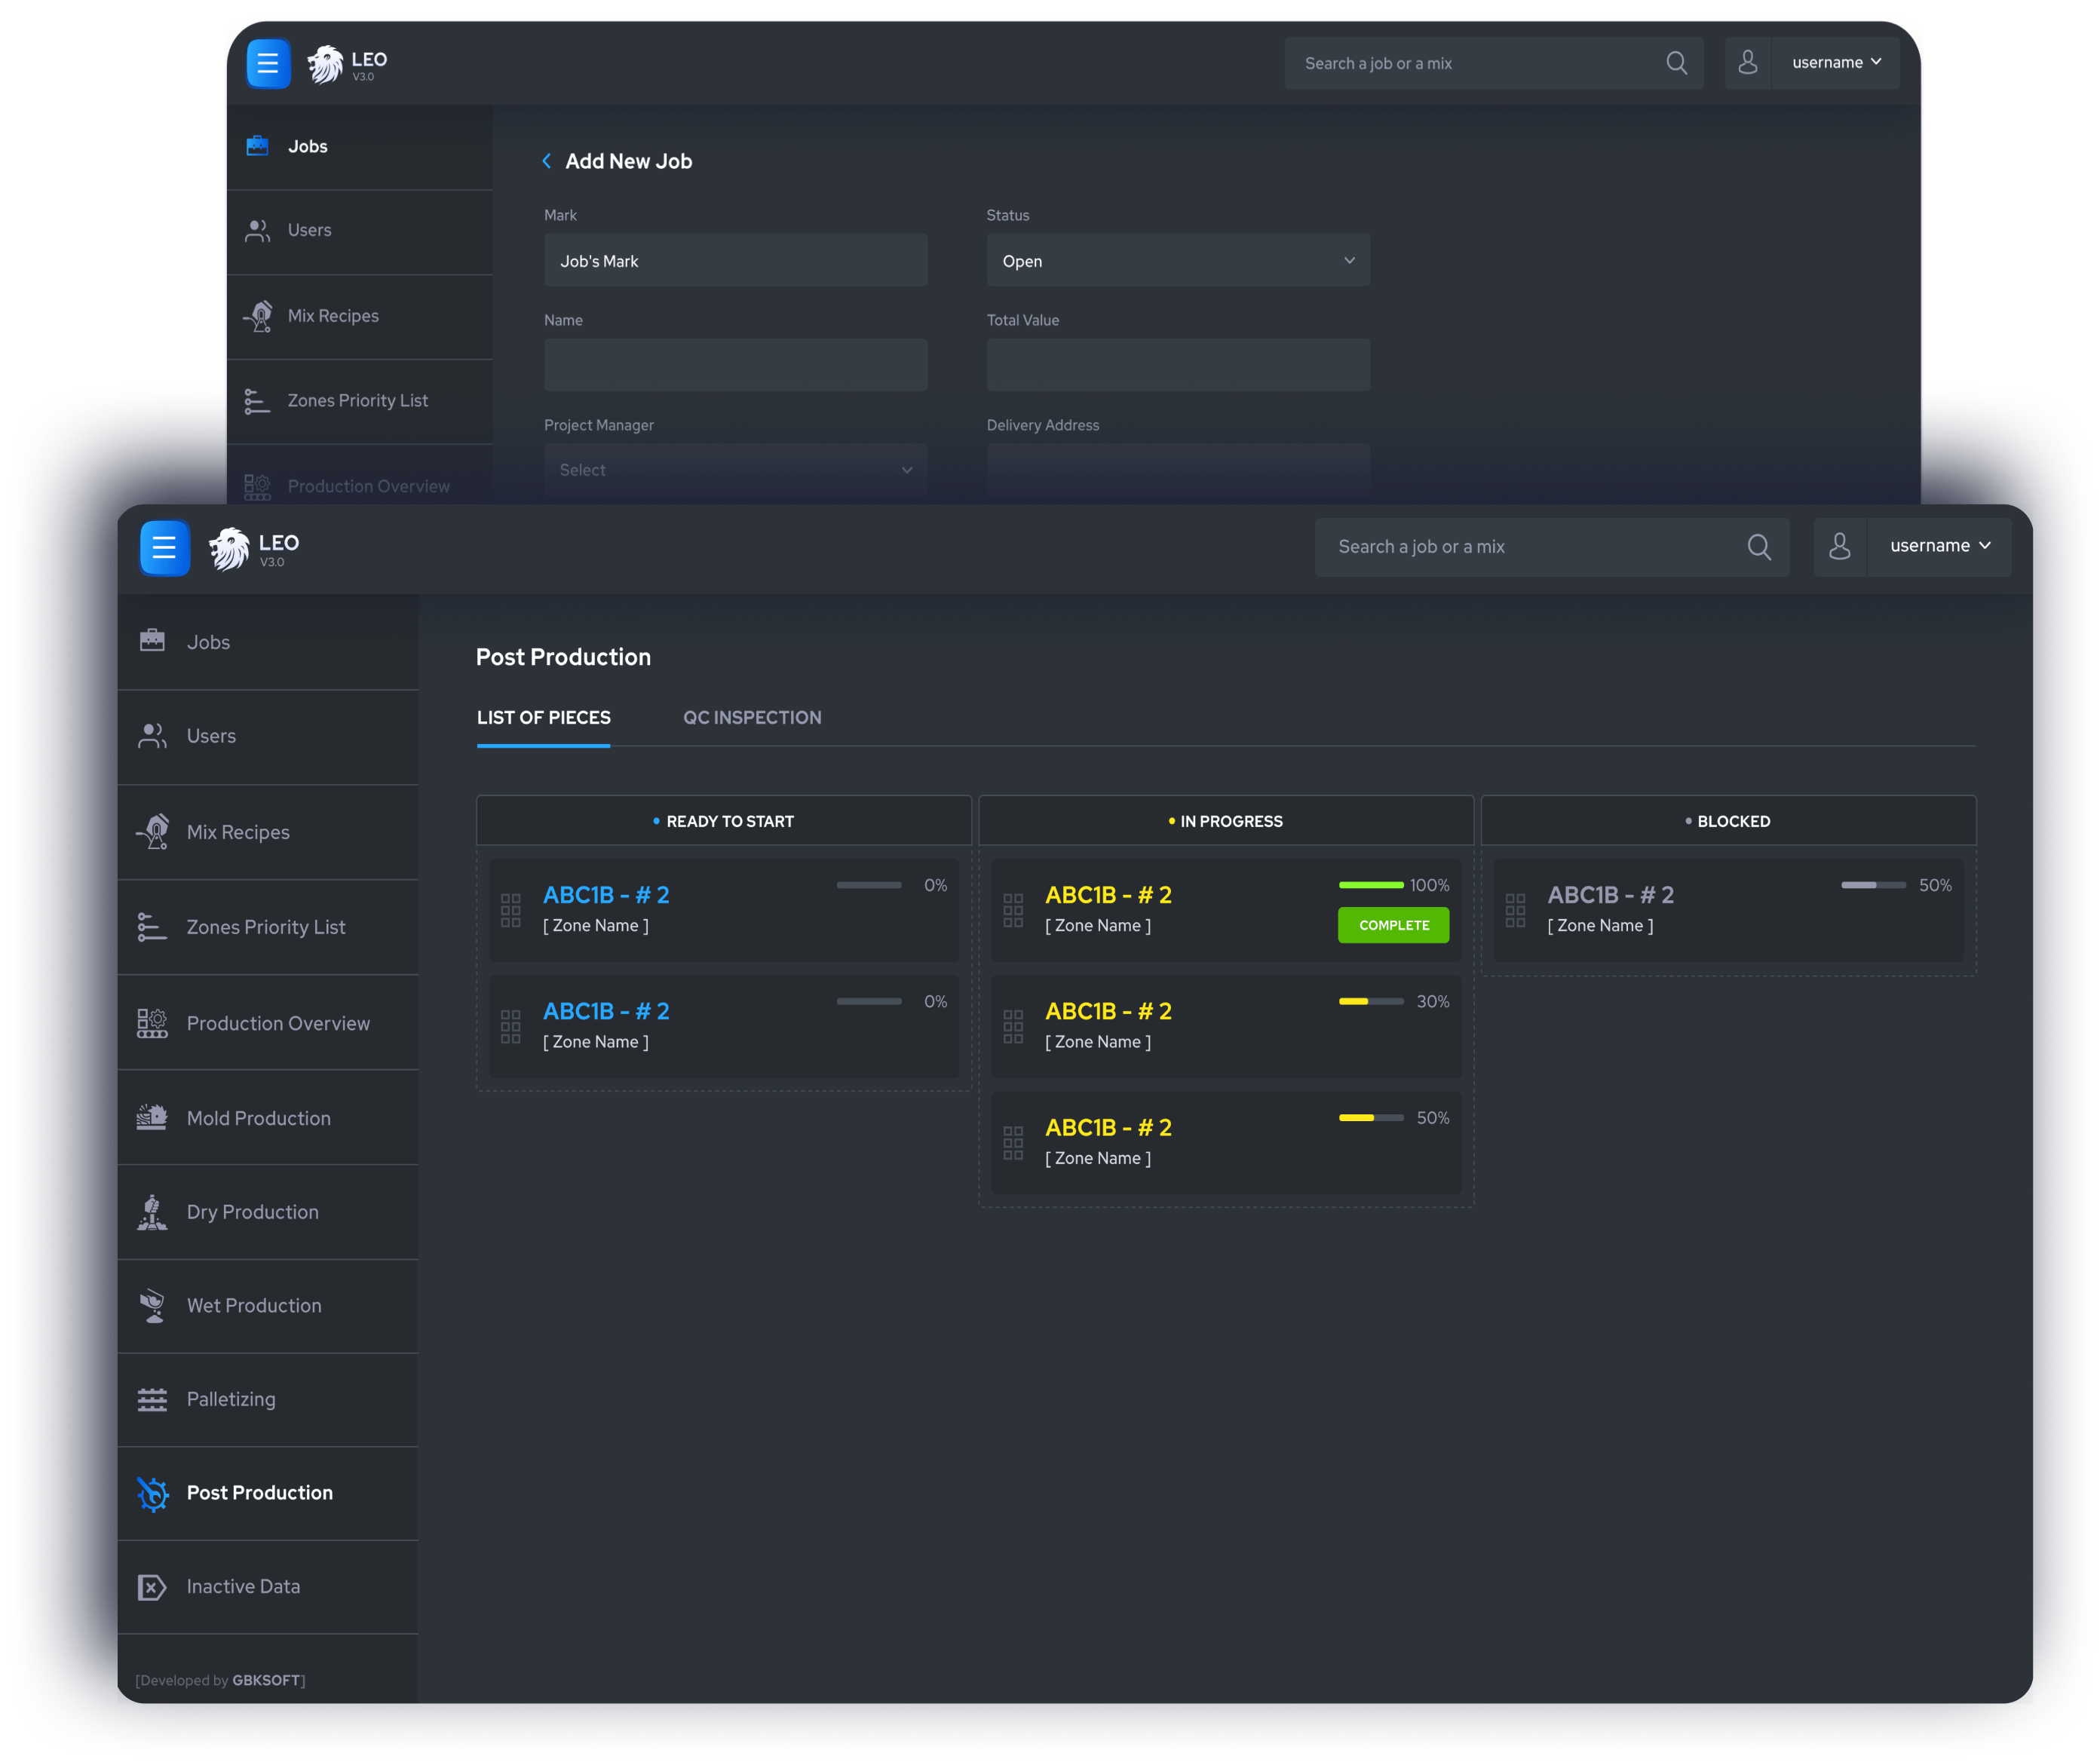Open the Status dropdown showing Open

(1177, 261)
